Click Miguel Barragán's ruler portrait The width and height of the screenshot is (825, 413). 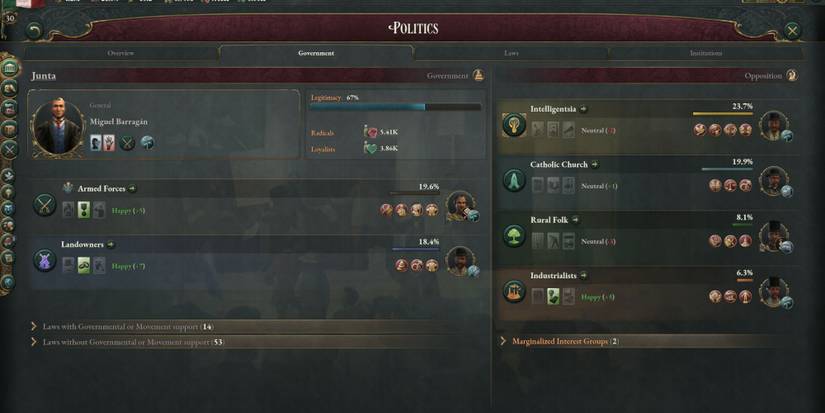tap(57, 127)
